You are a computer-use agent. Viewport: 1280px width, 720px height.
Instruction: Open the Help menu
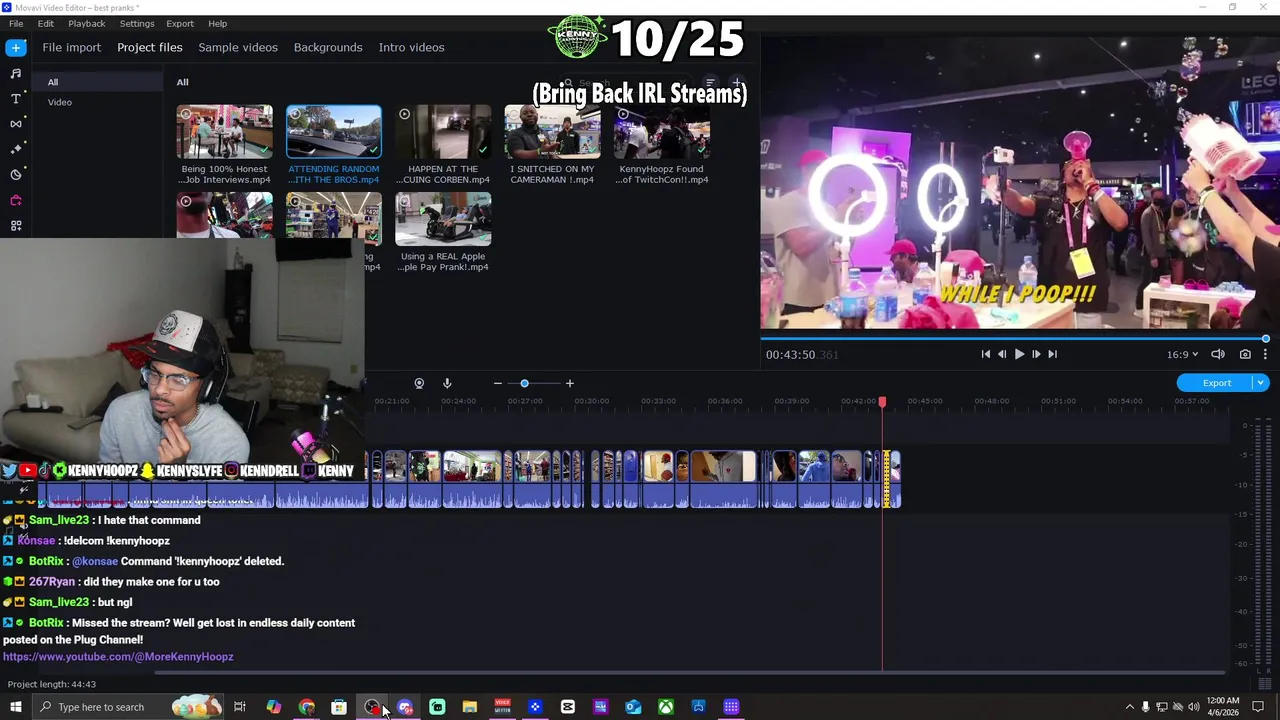(217, 23)
